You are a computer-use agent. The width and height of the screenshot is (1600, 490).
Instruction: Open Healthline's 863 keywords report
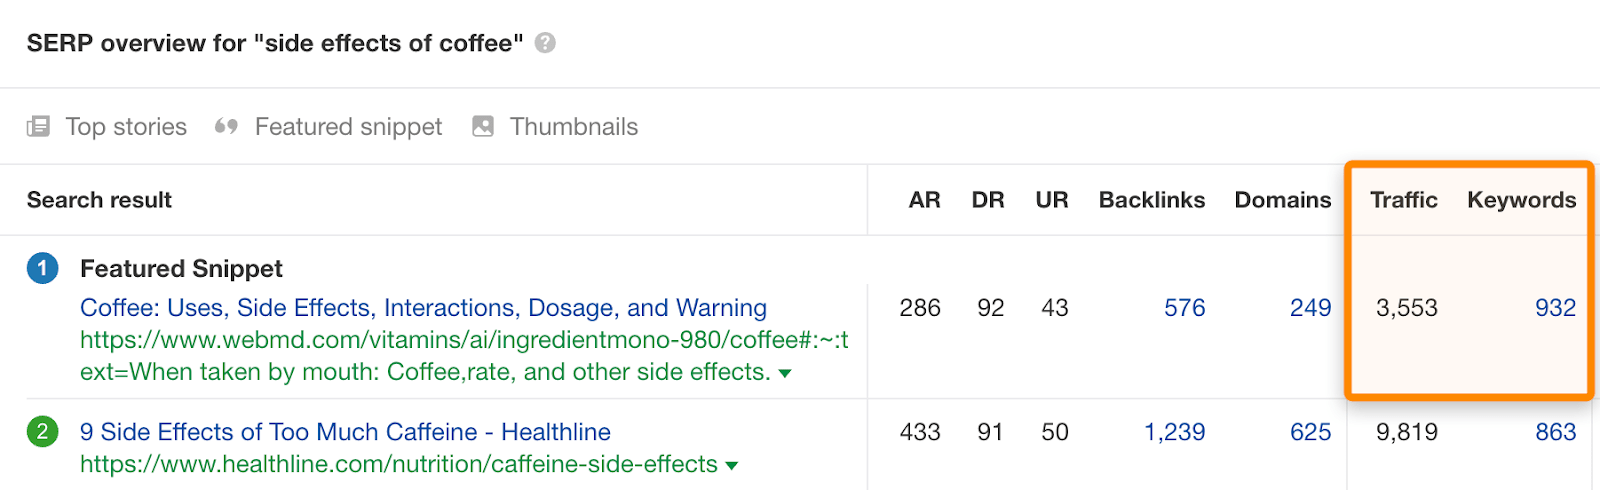(x=1555, y=432)
